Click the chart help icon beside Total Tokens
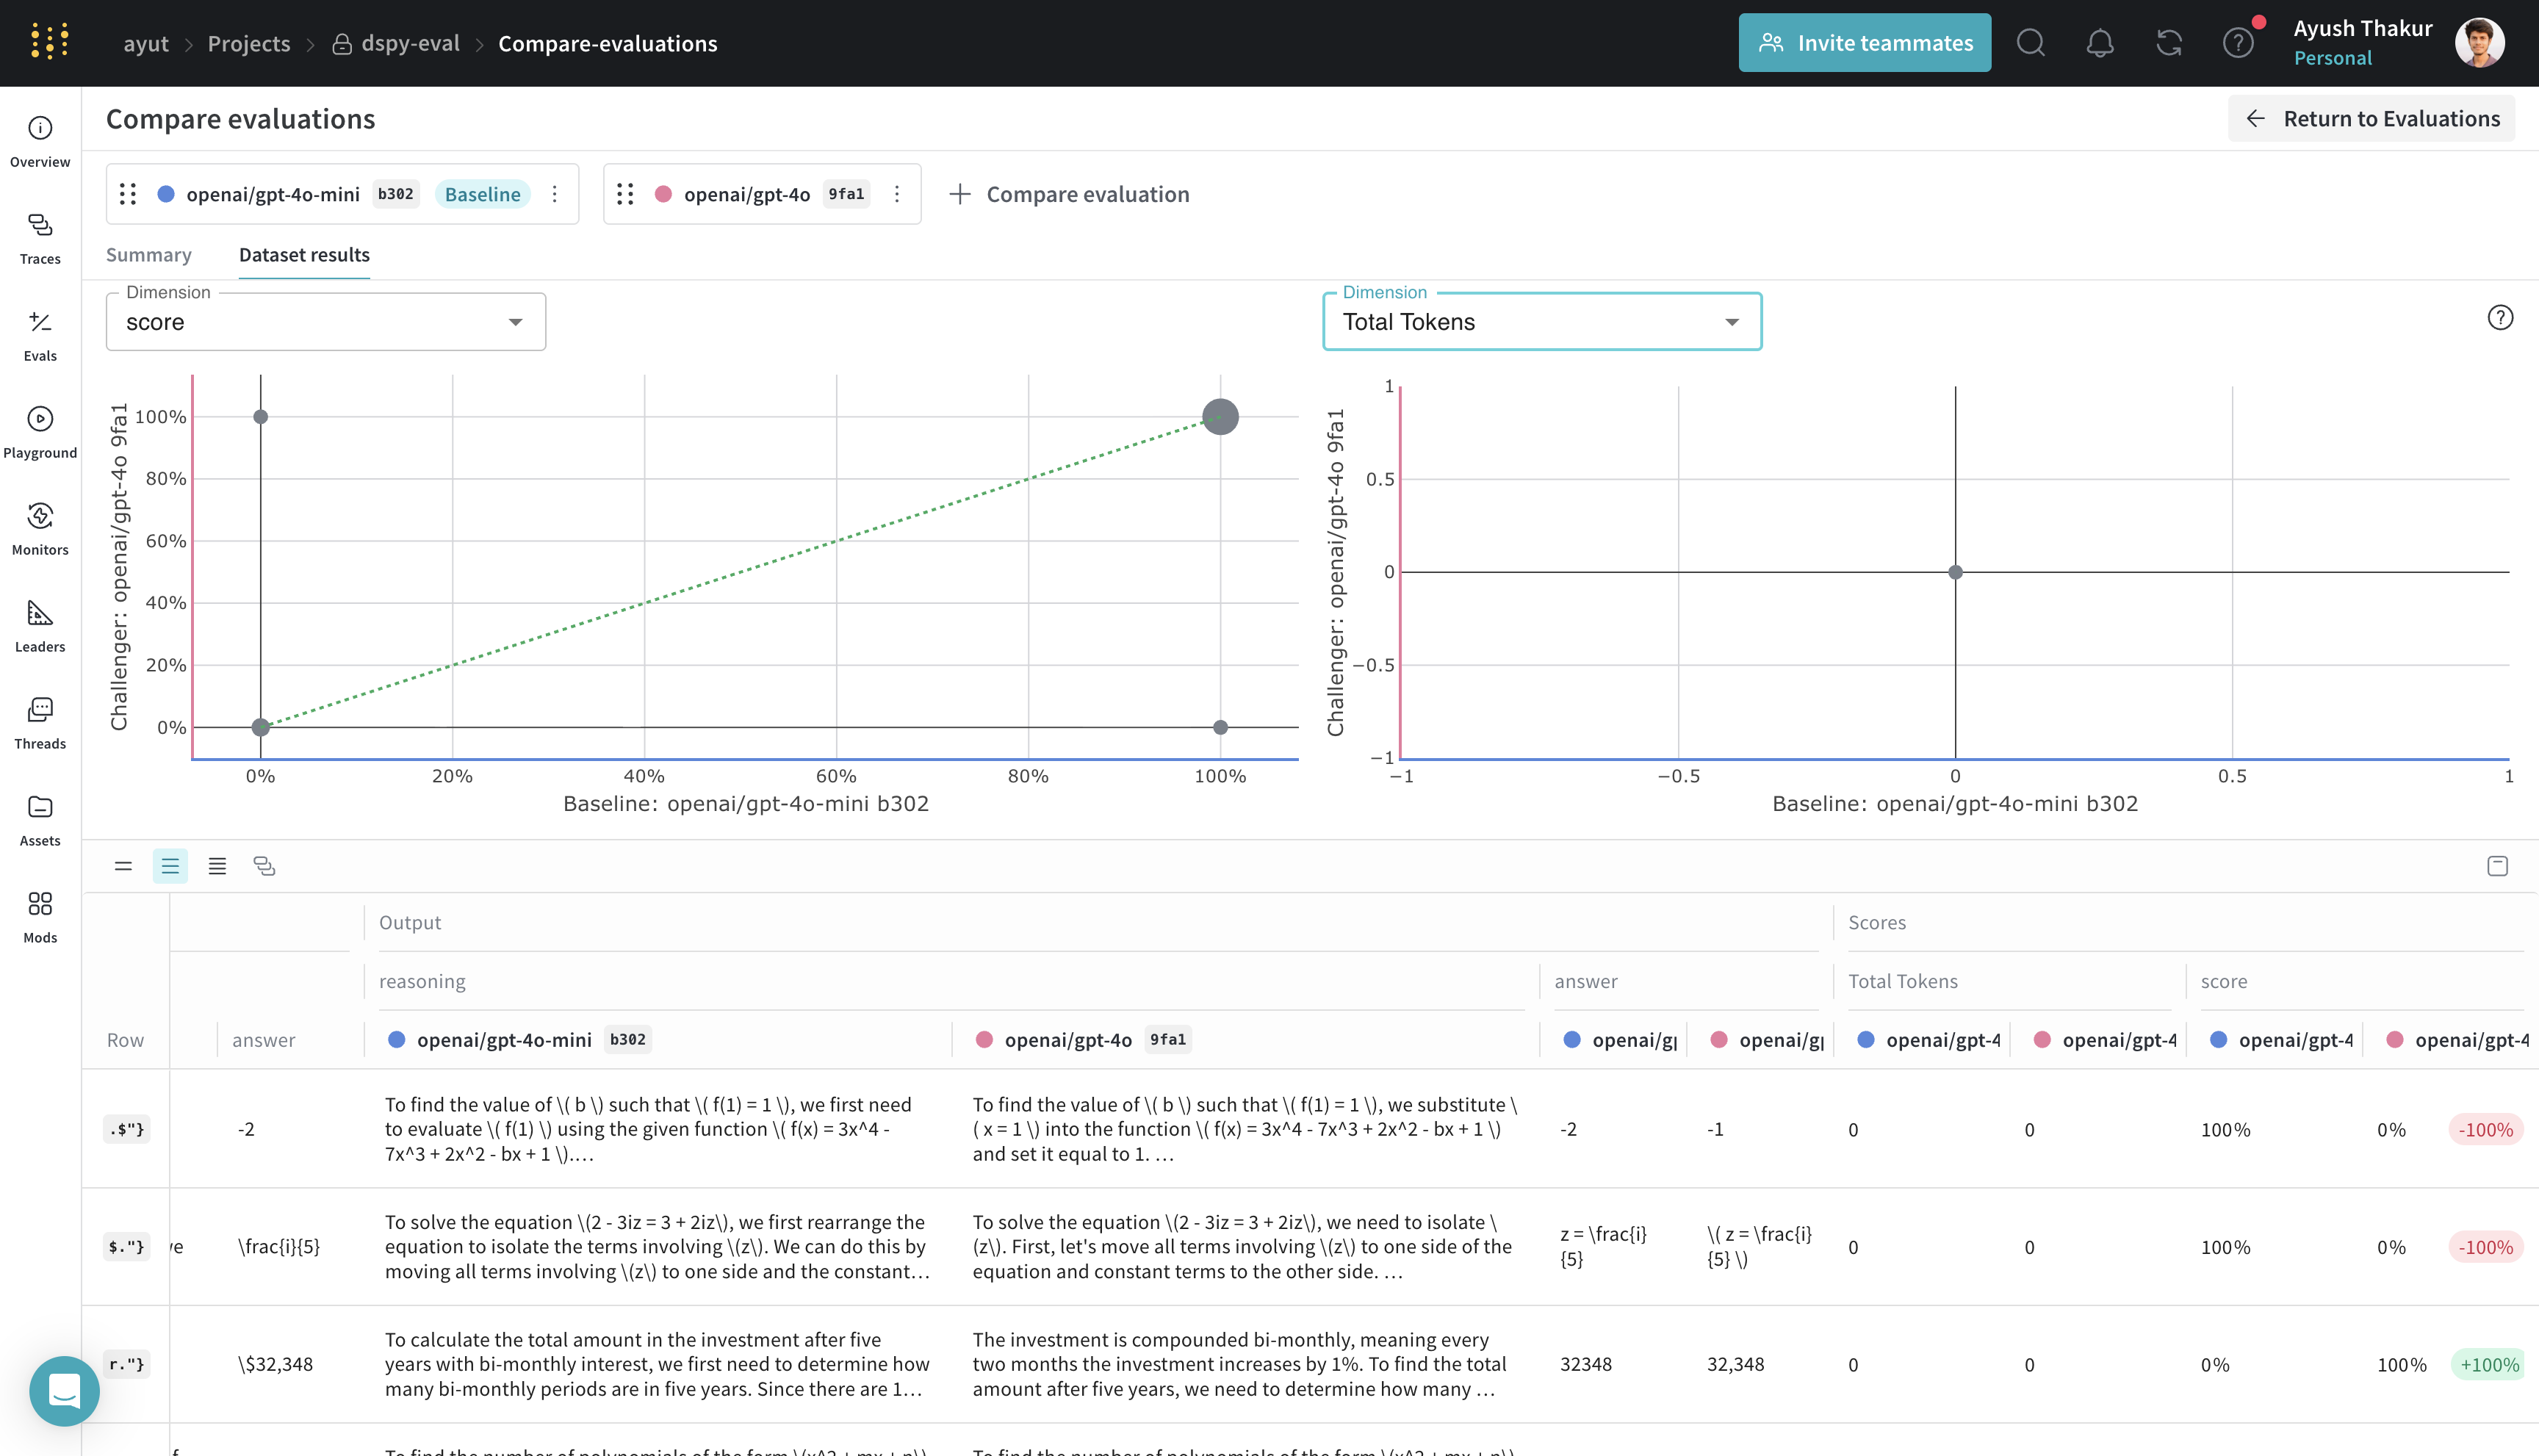 coord(2500,317)
